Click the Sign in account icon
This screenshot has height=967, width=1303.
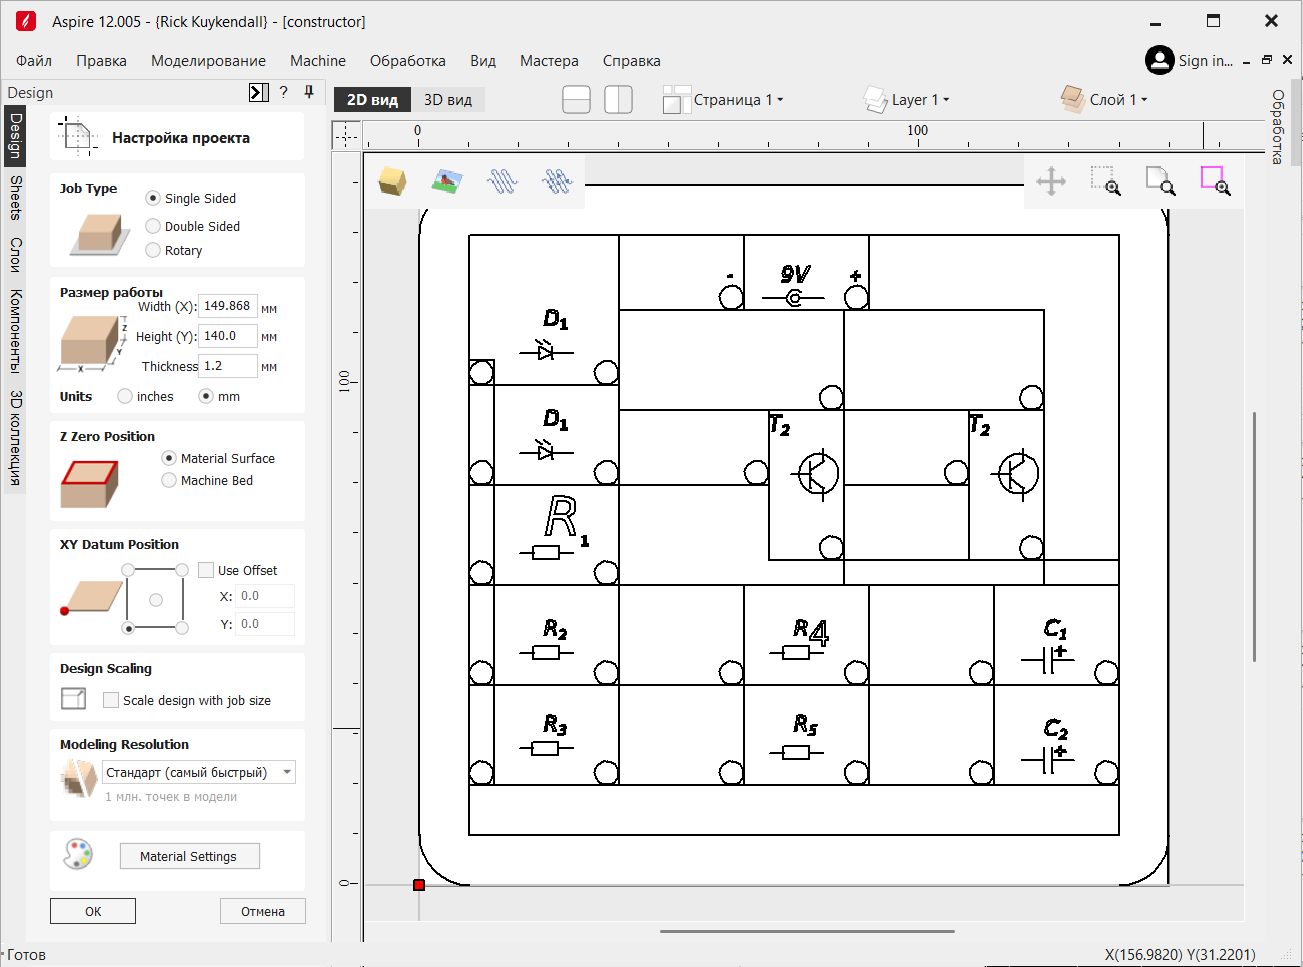click(1159, 60)
